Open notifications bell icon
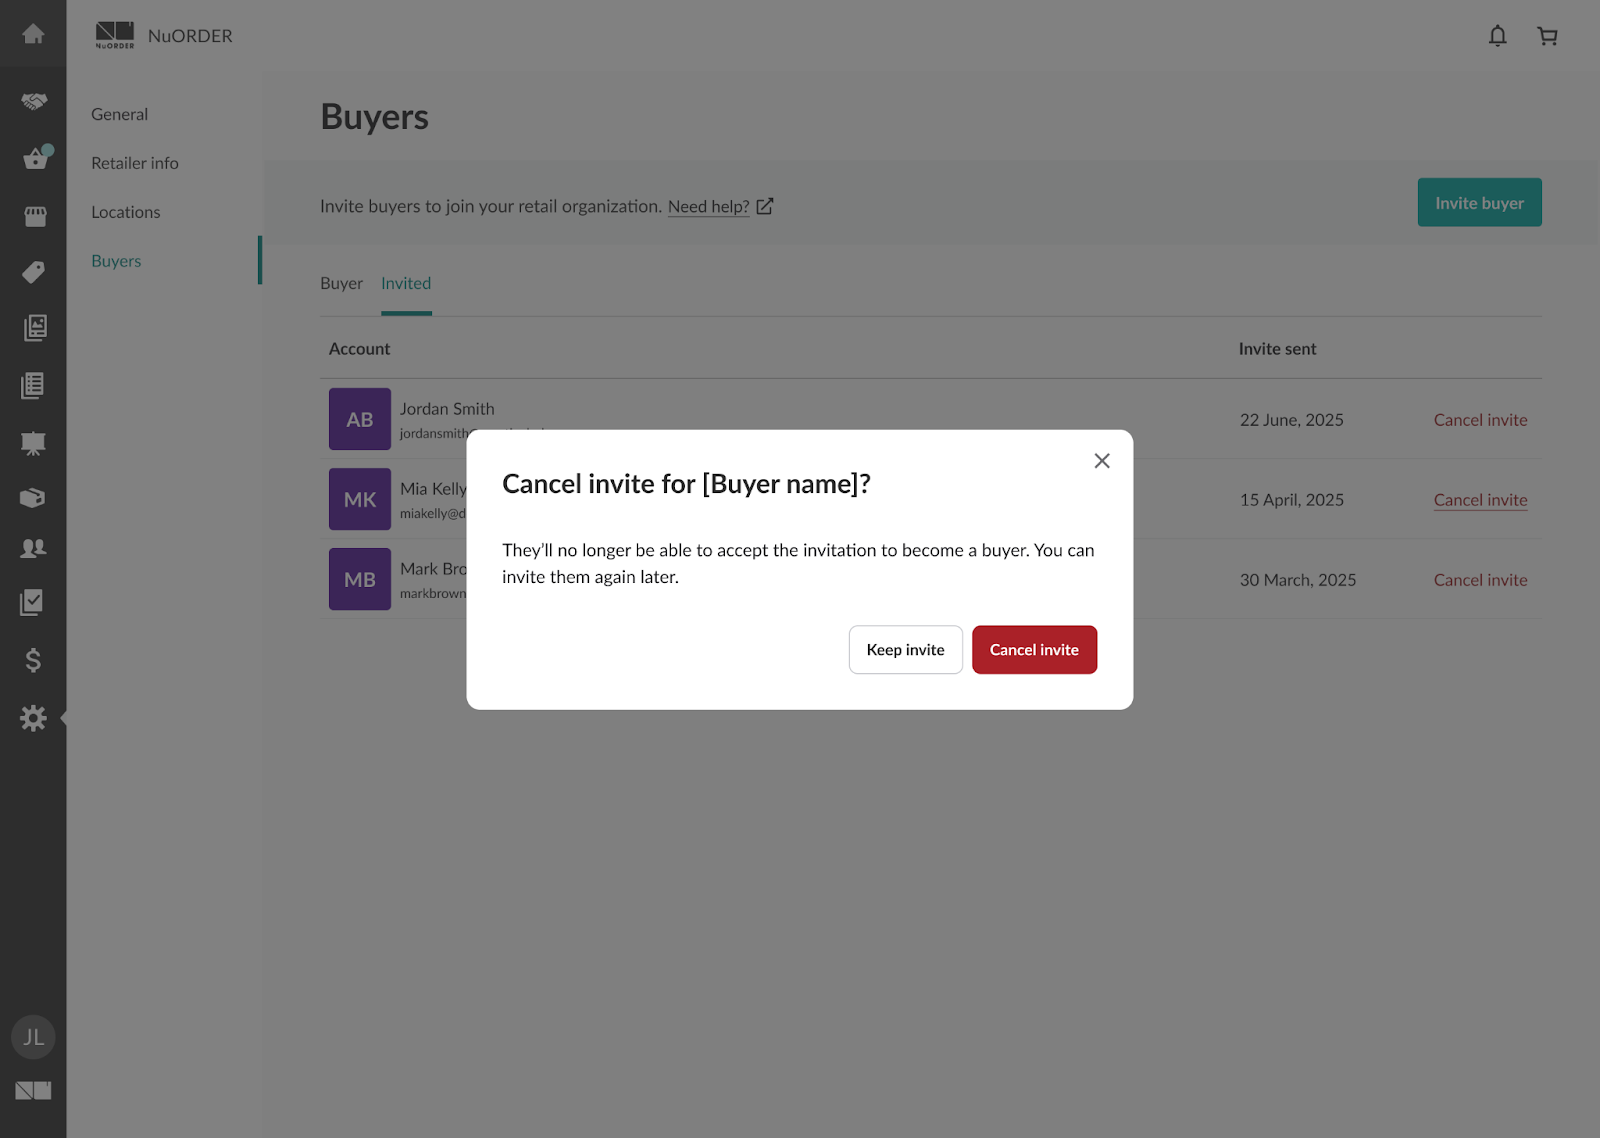1600x1138 pixels. (x=1497, y=36)
